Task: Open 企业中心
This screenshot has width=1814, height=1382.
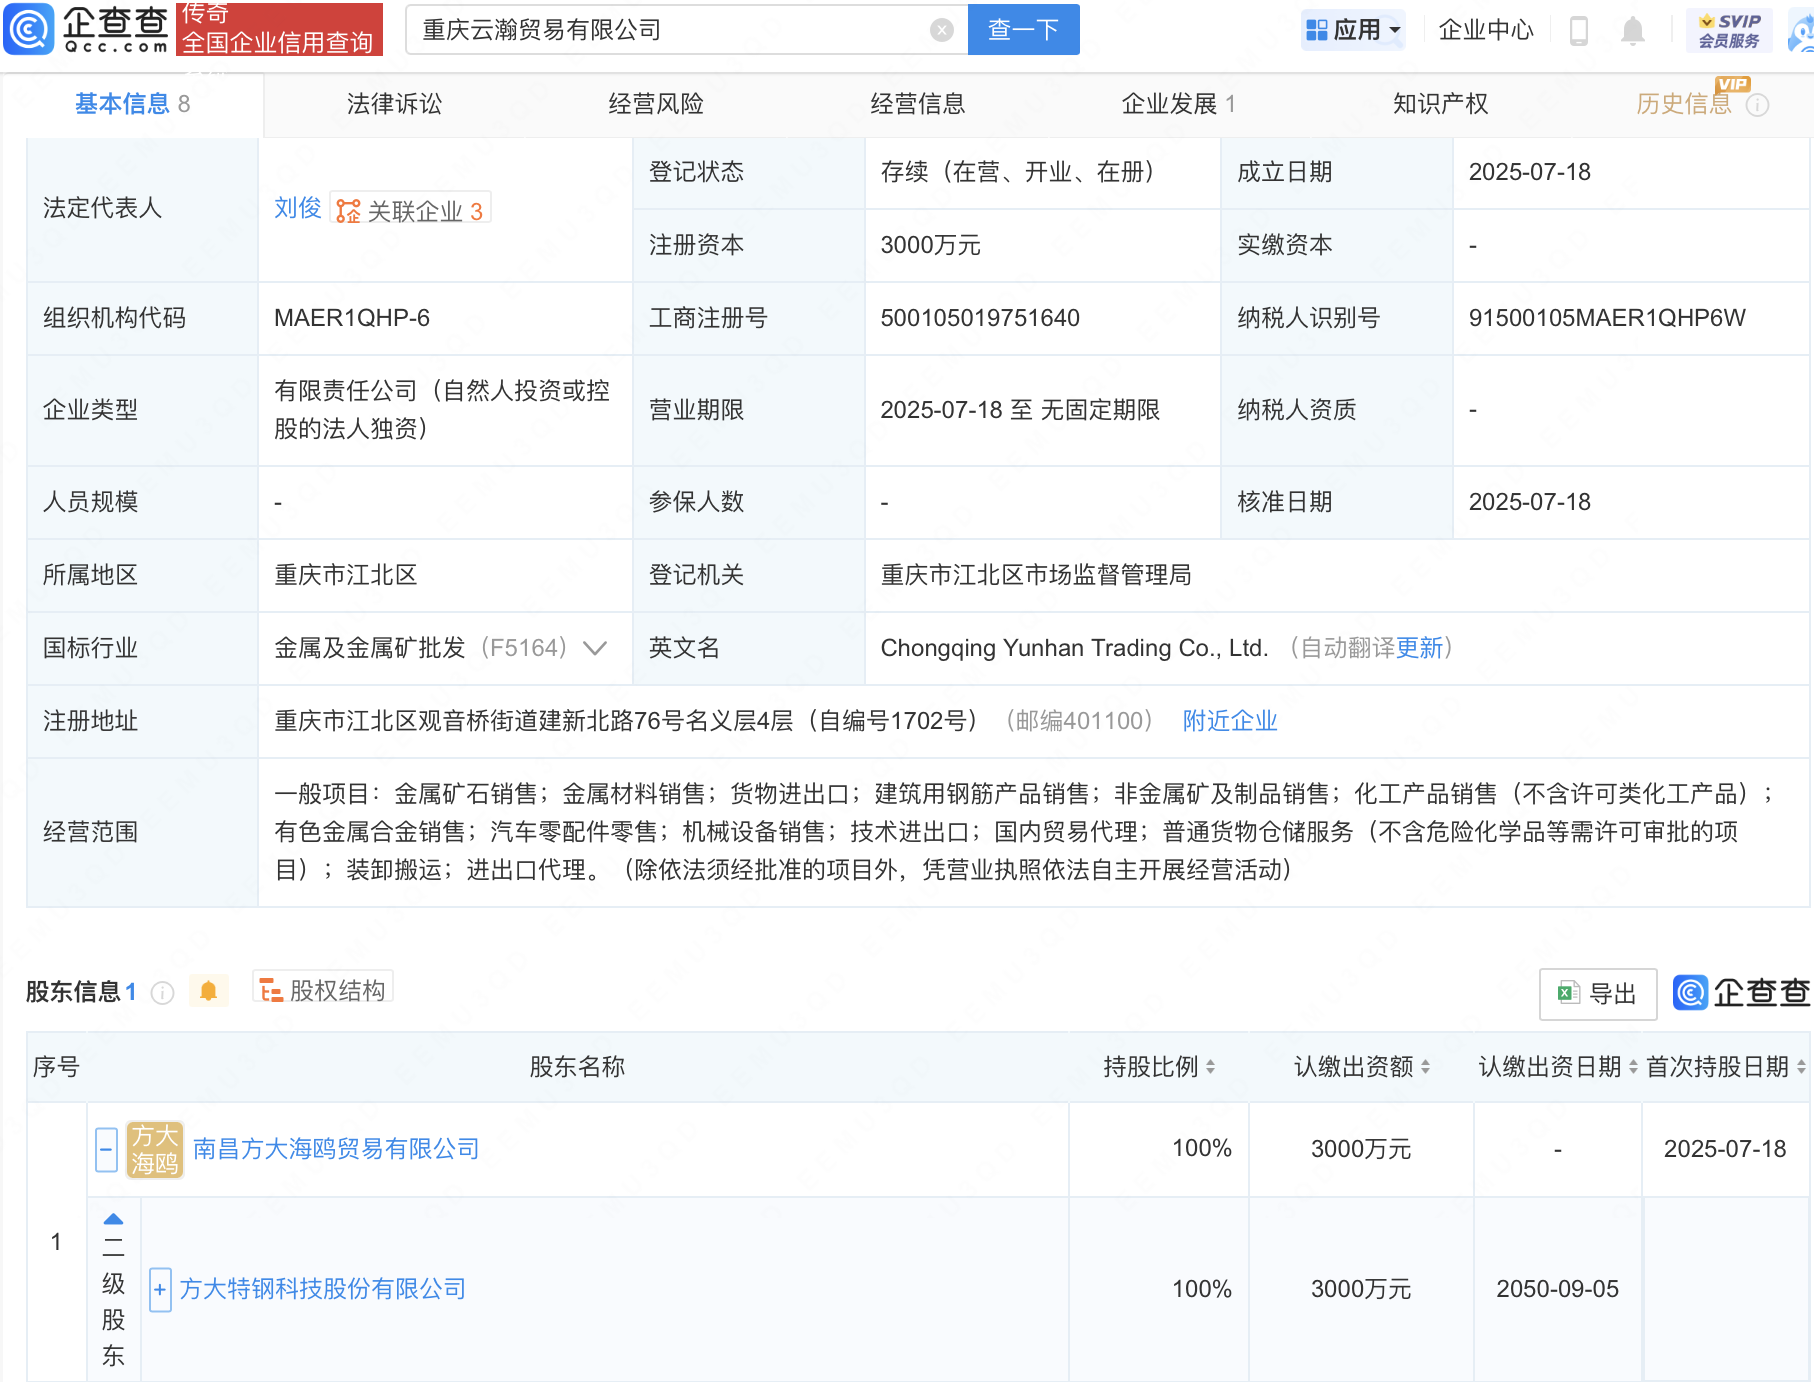Action: click(1486, 30)
